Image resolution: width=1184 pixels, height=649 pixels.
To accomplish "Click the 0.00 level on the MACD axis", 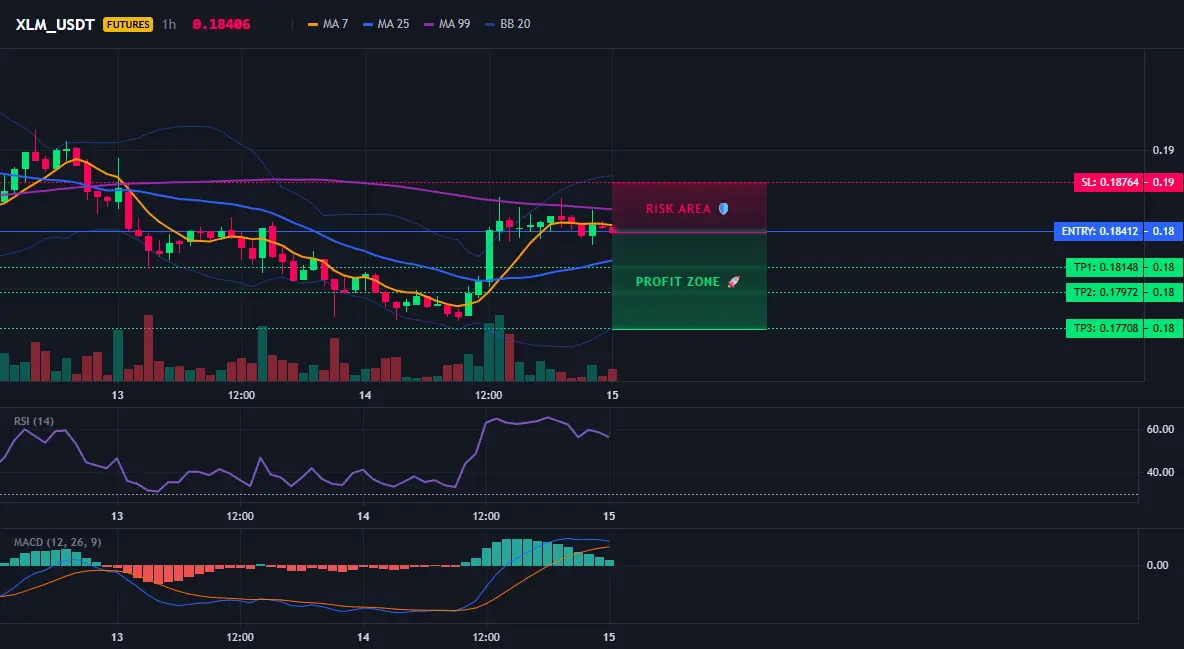I will coord(1158,565).
